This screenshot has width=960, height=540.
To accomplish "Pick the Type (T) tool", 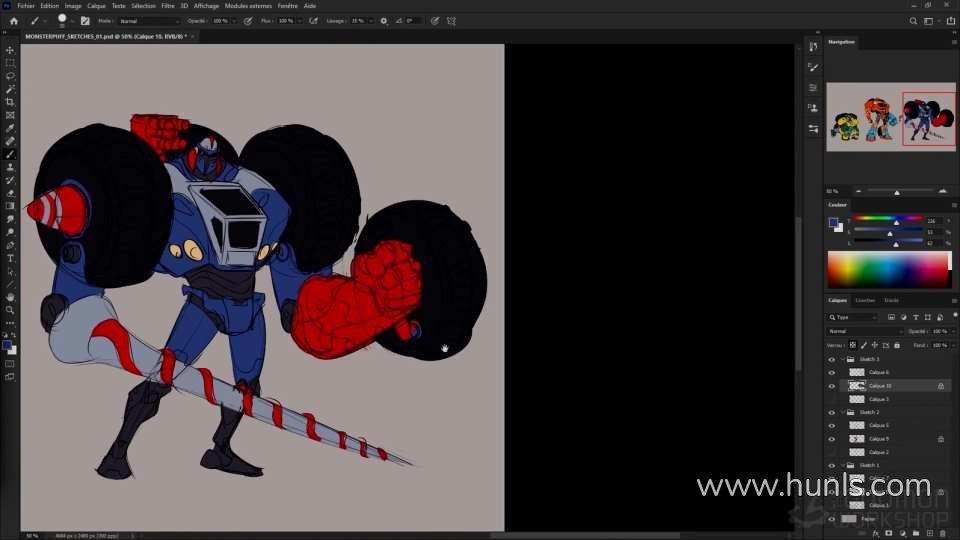I will (x=10, y=258).
